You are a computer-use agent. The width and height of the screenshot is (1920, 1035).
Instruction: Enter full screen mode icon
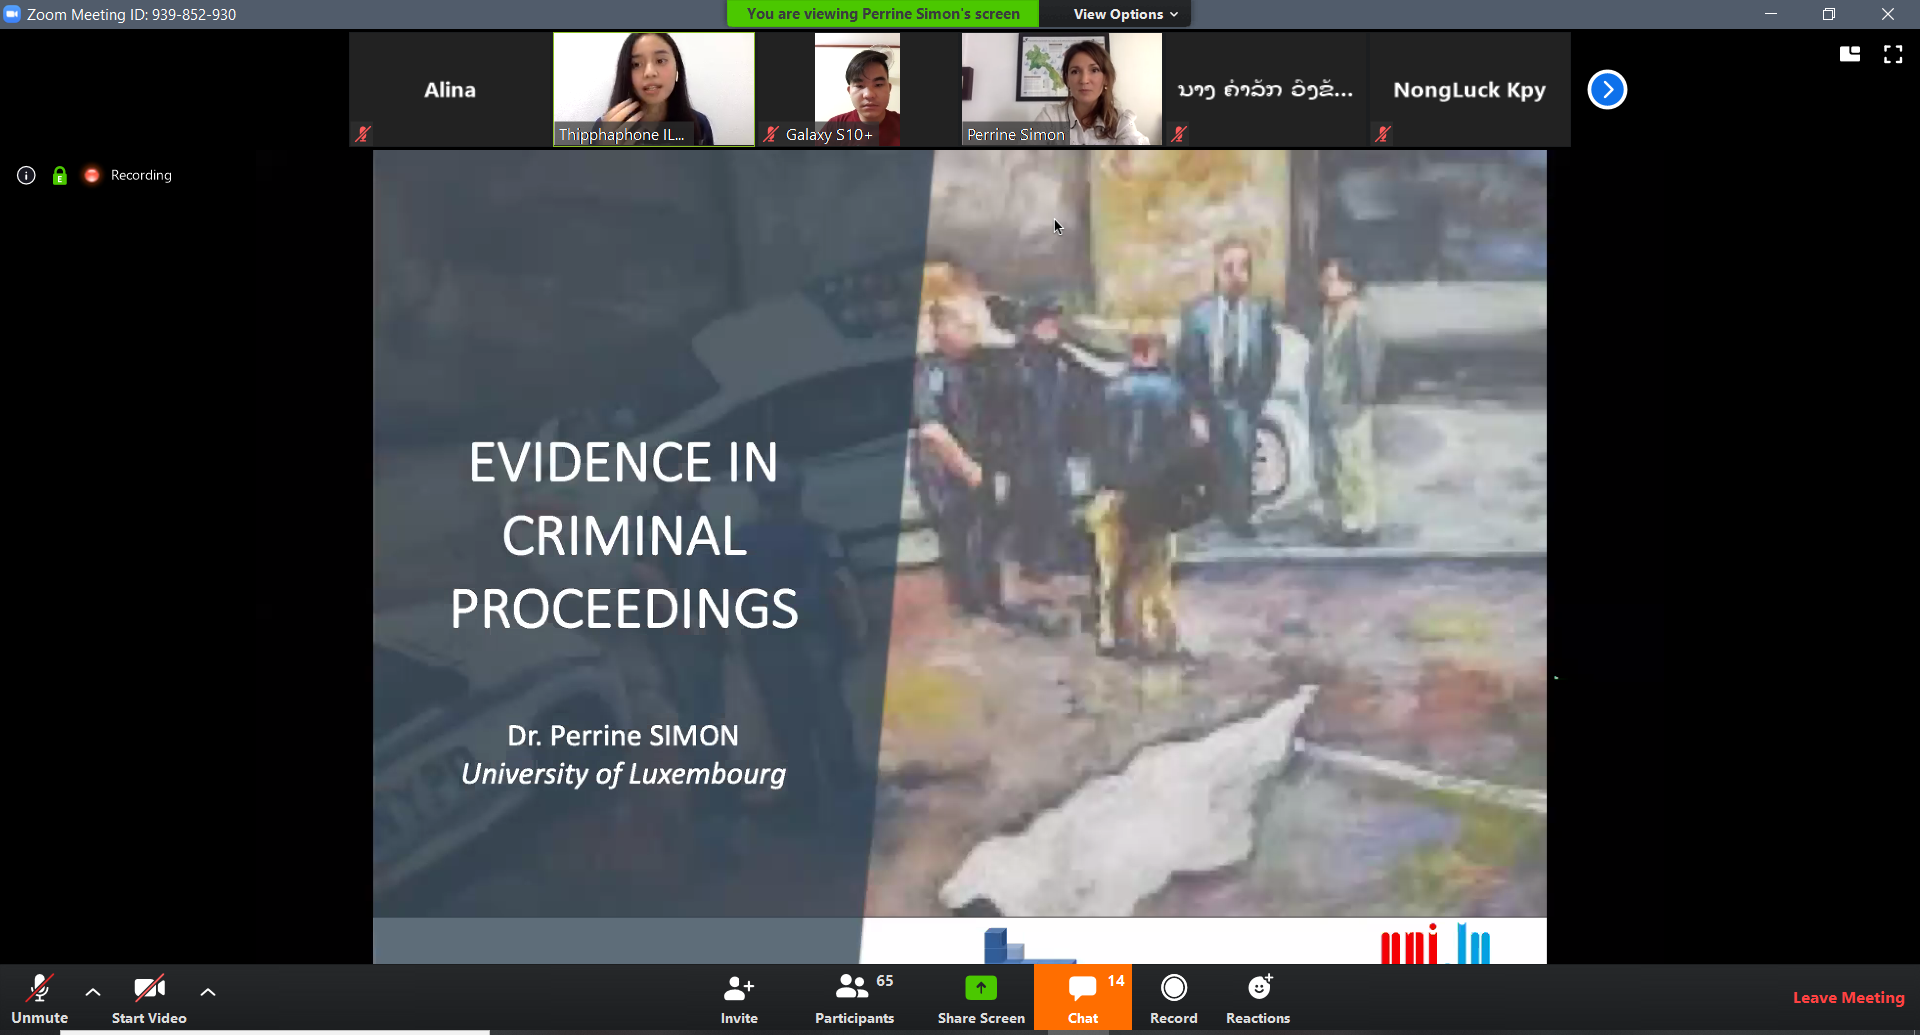[1893, 54]
